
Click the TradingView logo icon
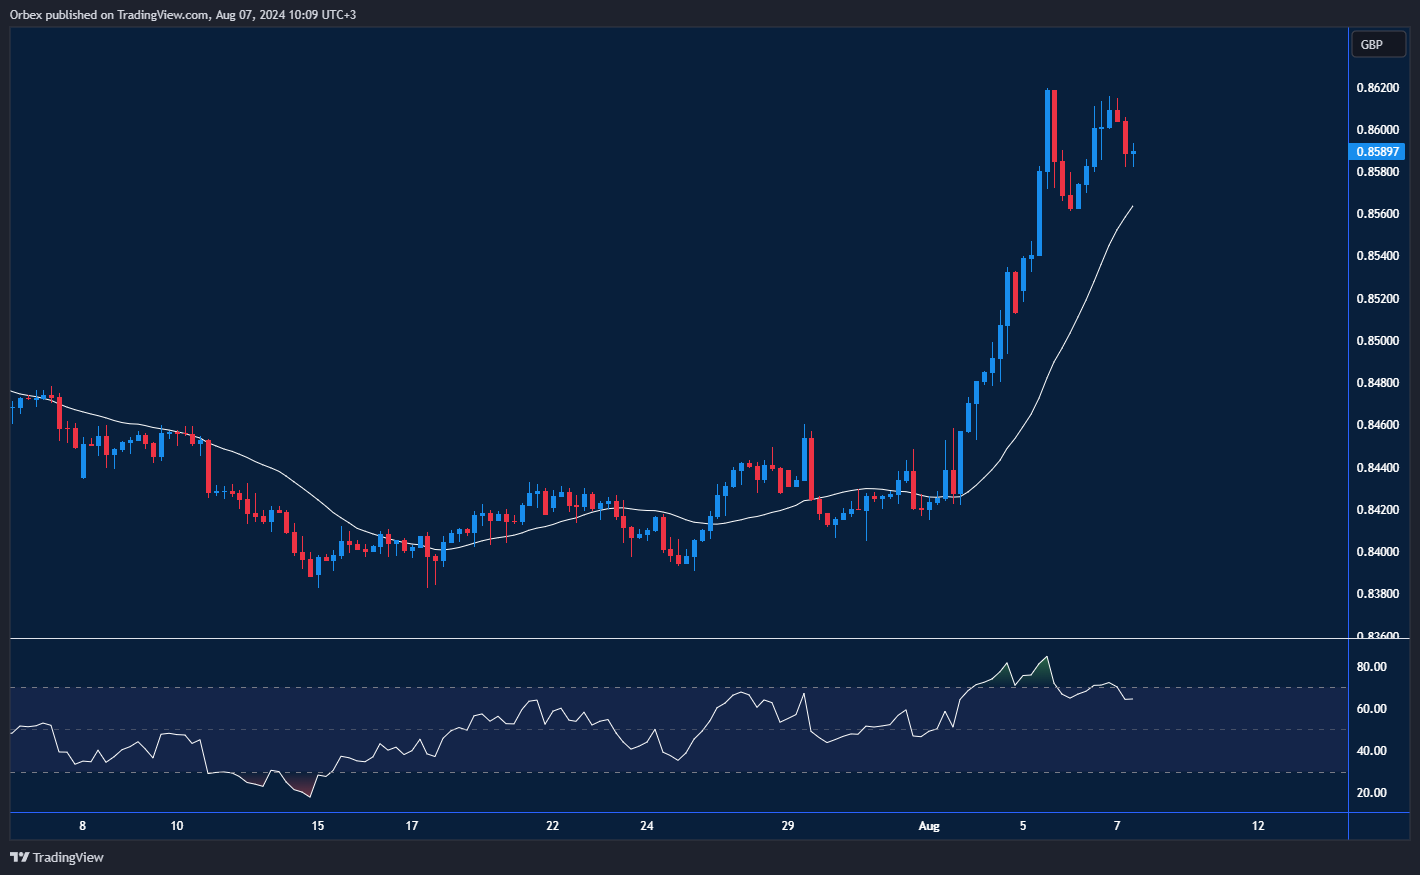coord(19,857)
